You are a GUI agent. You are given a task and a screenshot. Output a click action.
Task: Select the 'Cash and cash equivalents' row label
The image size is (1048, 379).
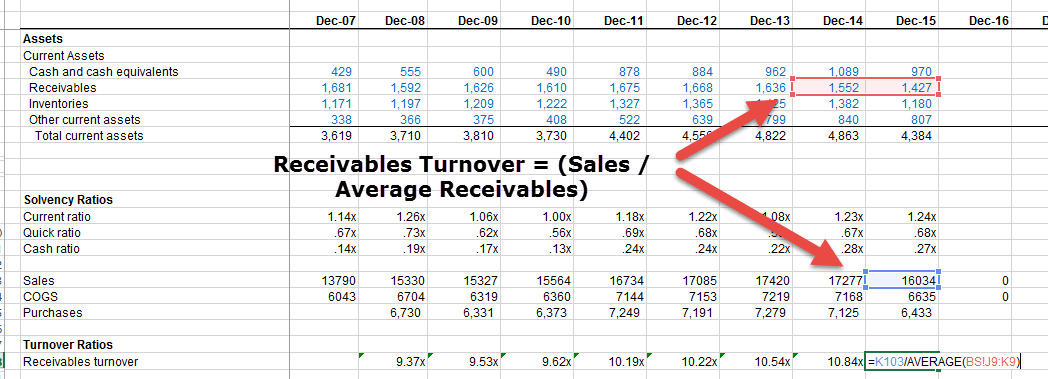[x=155, y=72]
